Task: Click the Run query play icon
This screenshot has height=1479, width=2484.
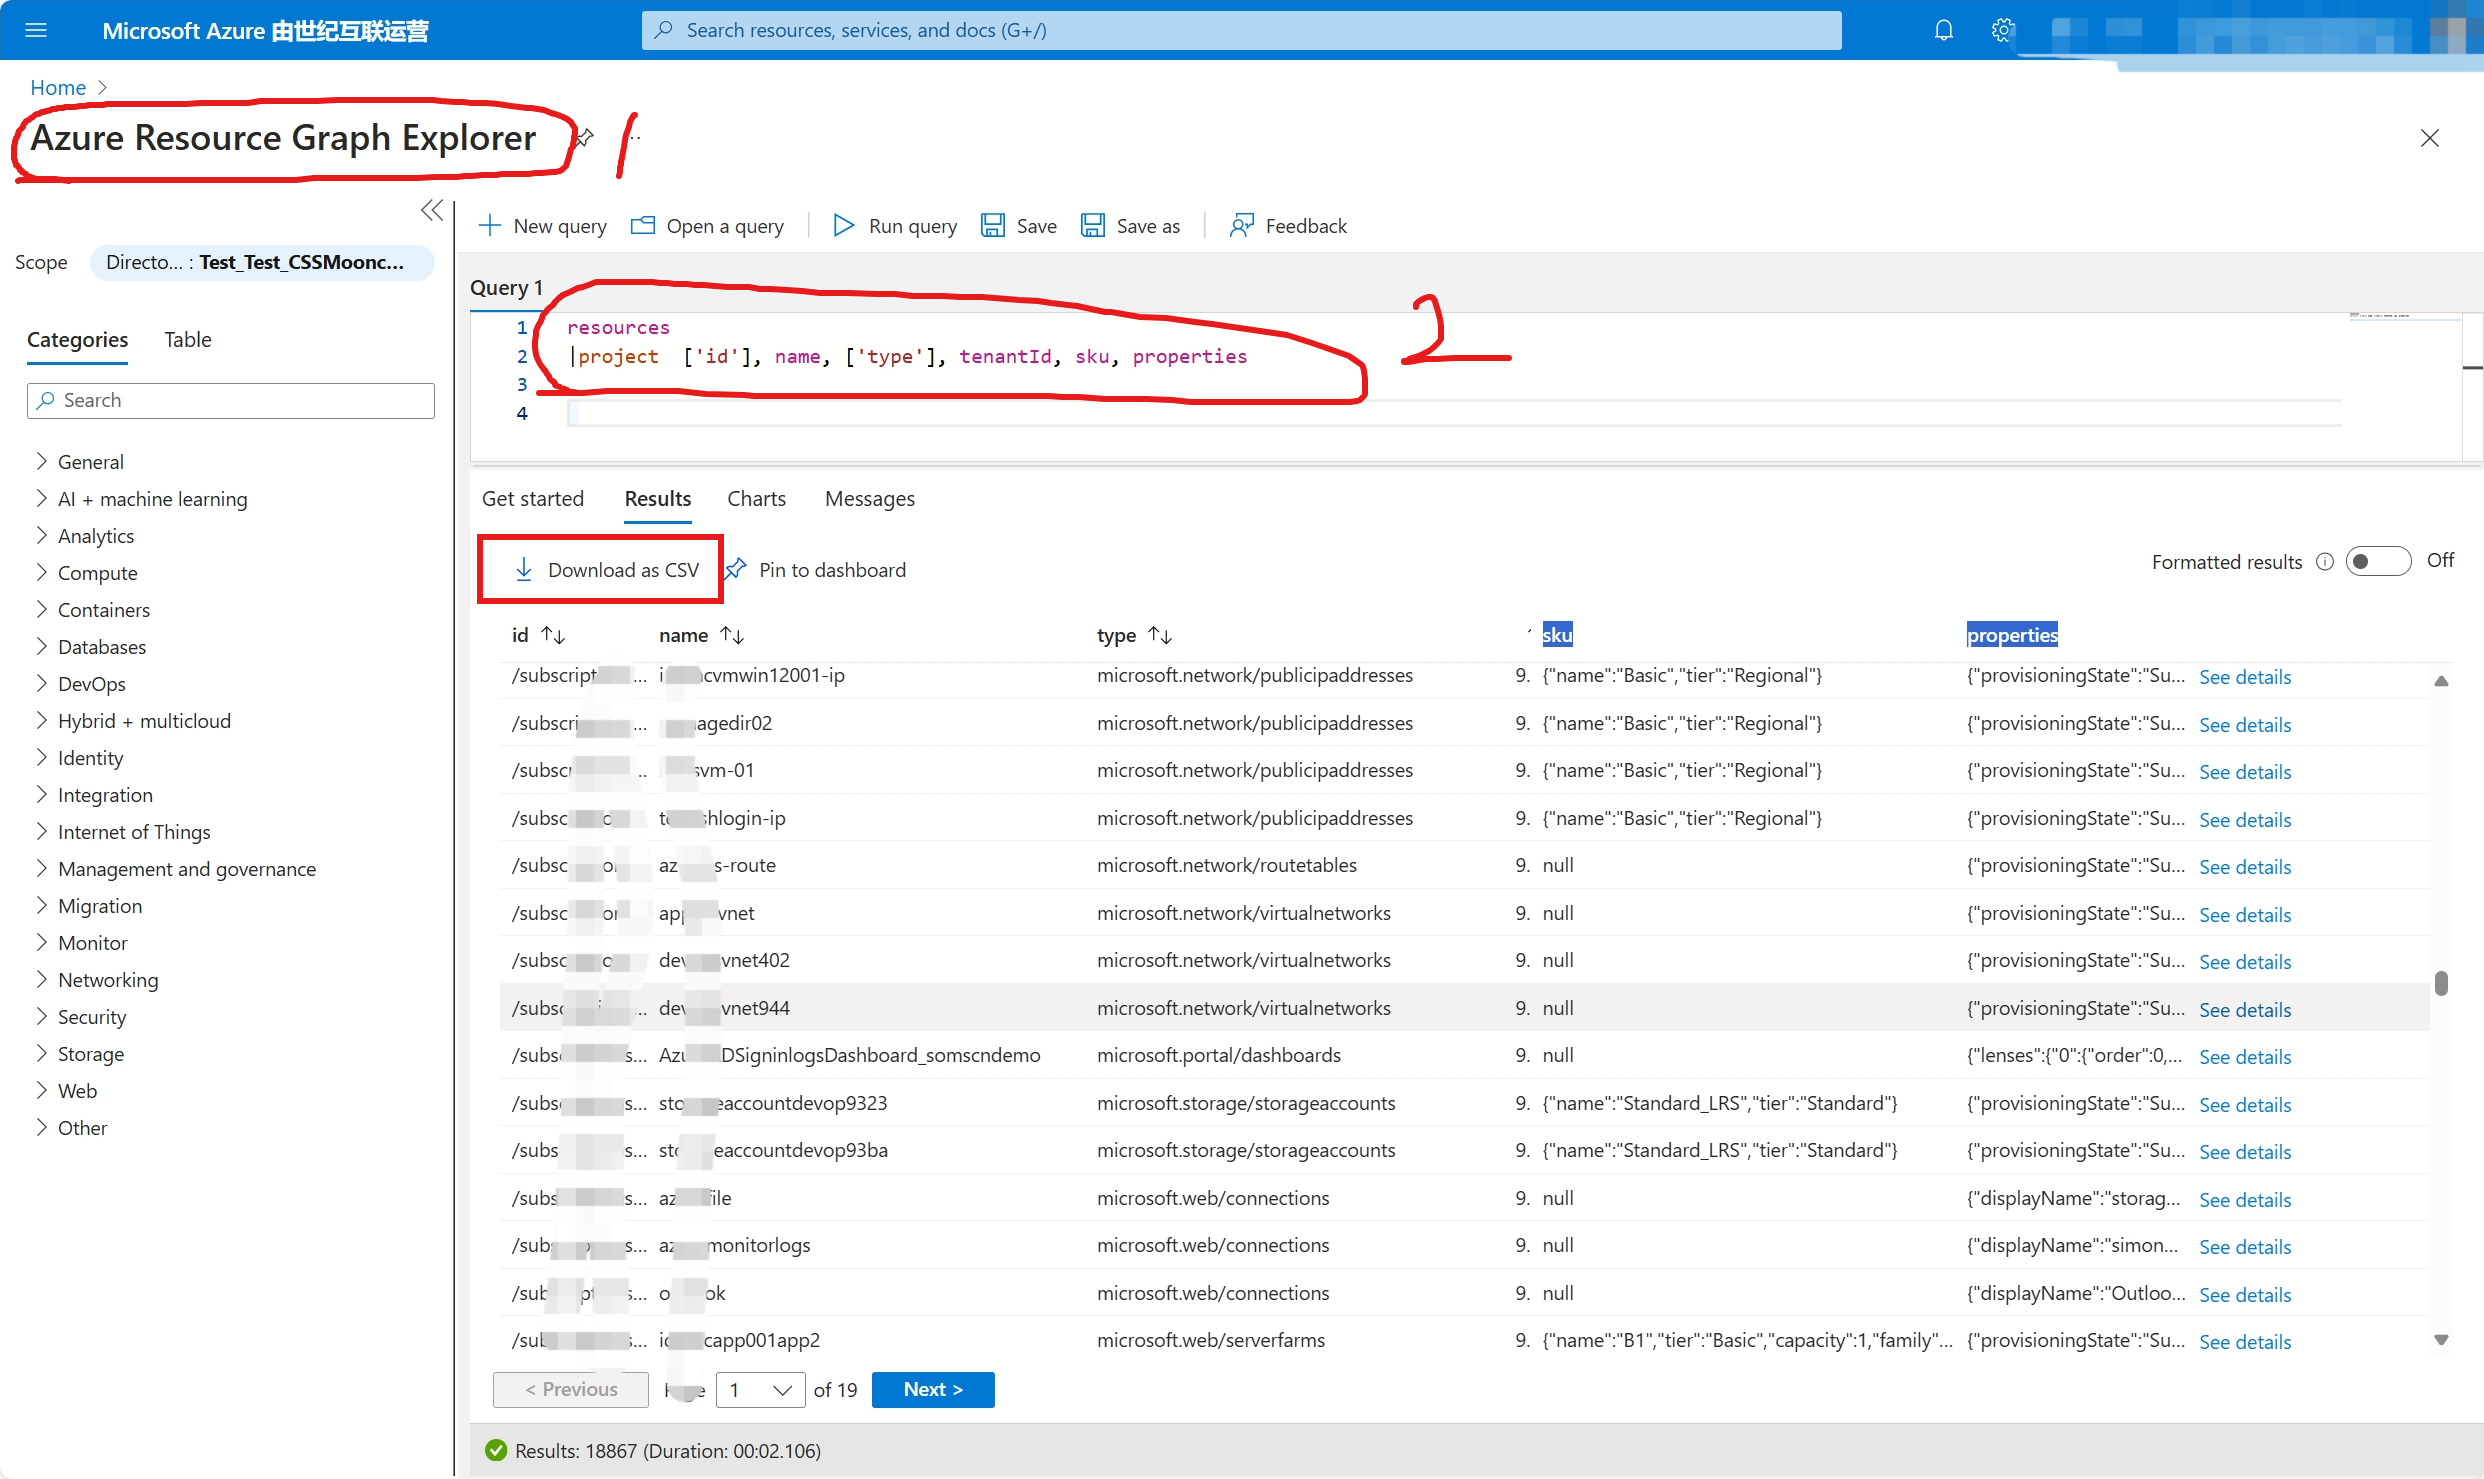Action: (843, 225)
